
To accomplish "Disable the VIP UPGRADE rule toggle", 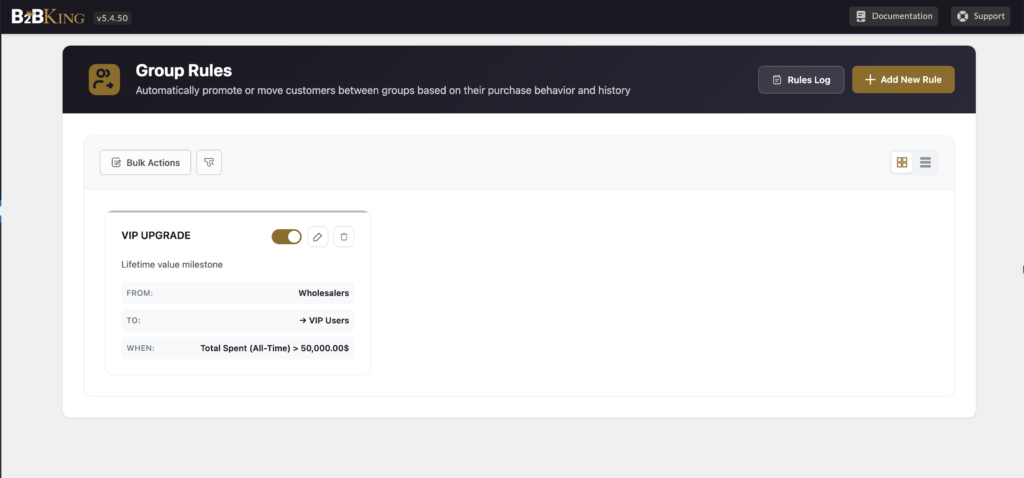I will point(287,236).
